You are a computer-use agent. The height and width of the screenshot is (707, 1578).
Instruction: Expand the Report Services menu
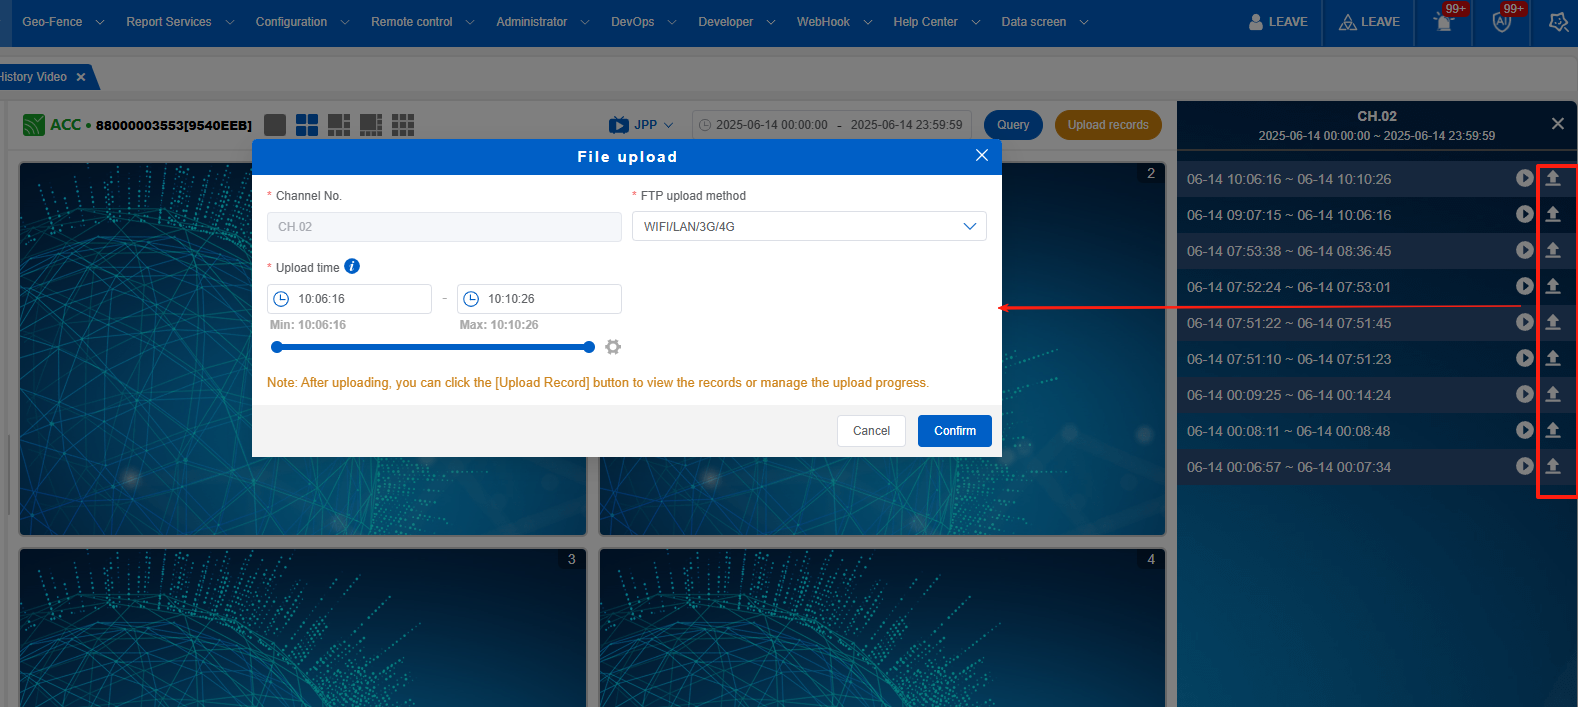[179, 22]
